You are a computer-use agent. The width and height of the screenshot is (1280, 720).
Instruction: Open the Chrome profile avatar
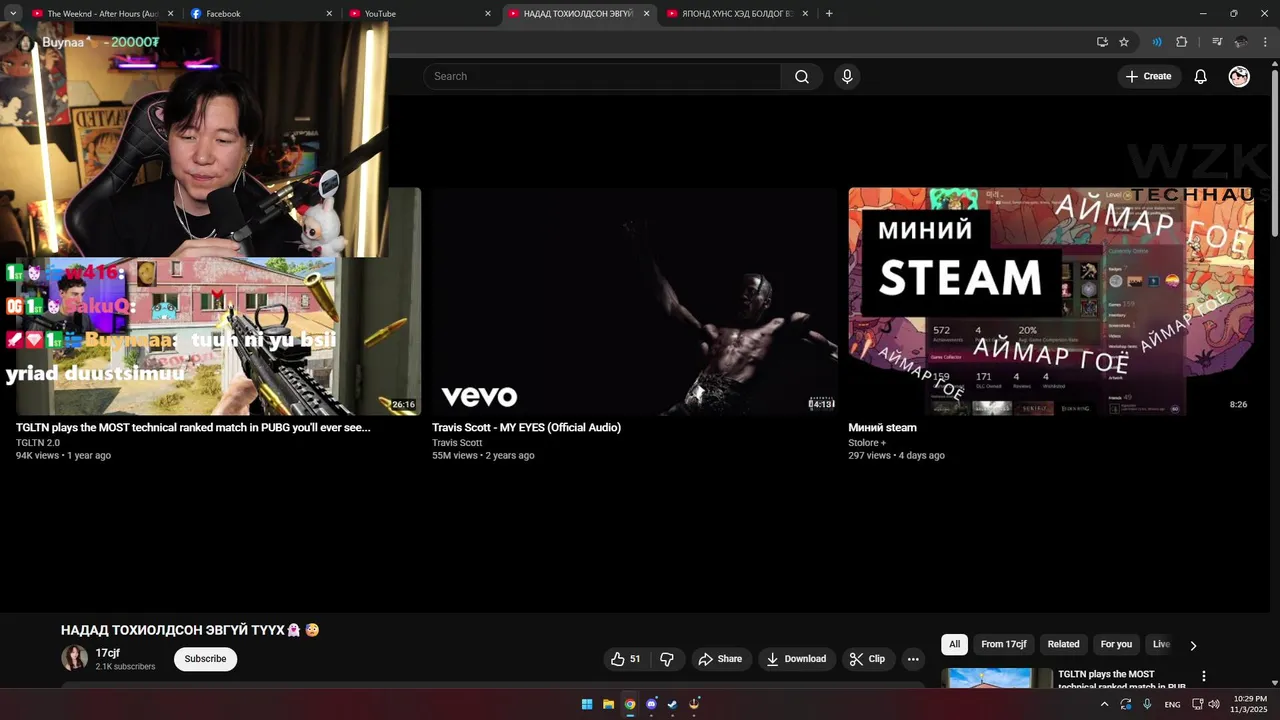tap(1241, 42)
